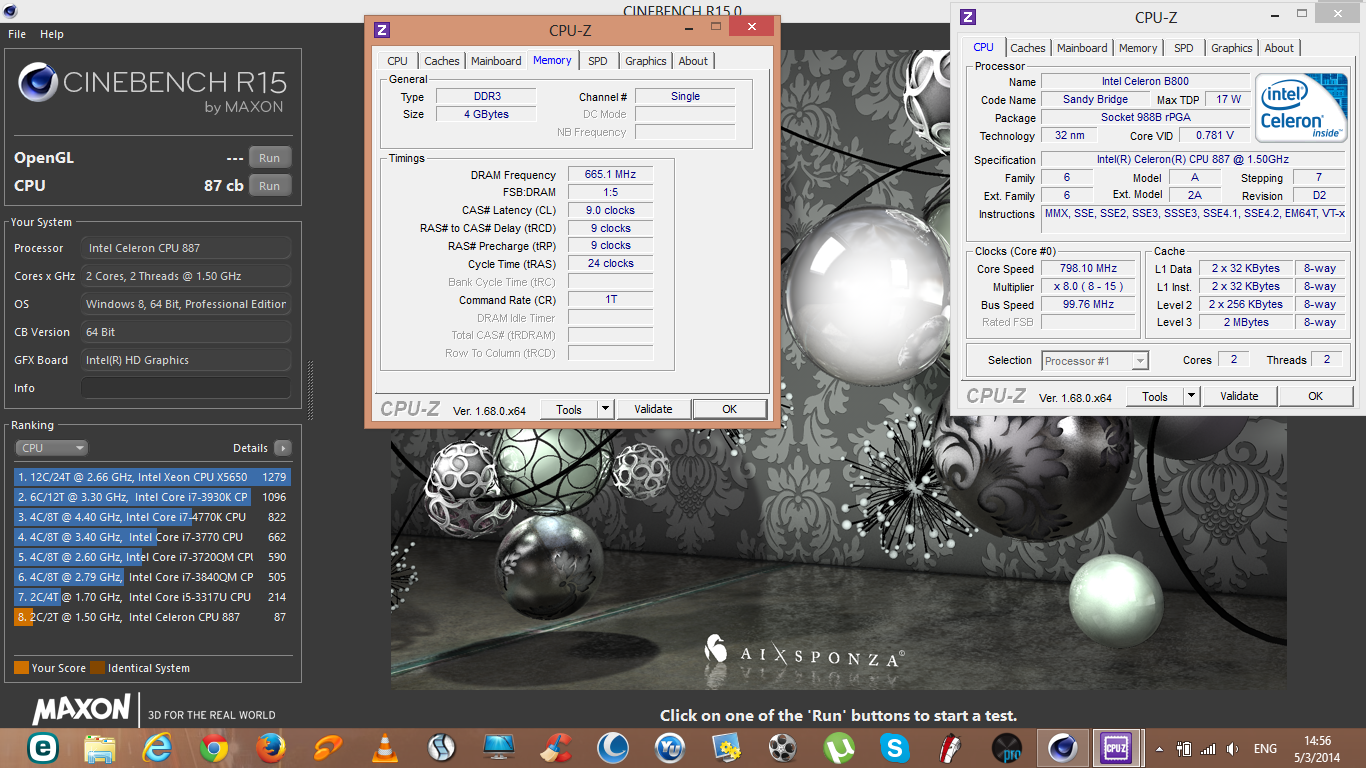The image size is (1366, 768).
Task: Click the Intel Celeron inside logo
Action: click(x=1300, y=106)
